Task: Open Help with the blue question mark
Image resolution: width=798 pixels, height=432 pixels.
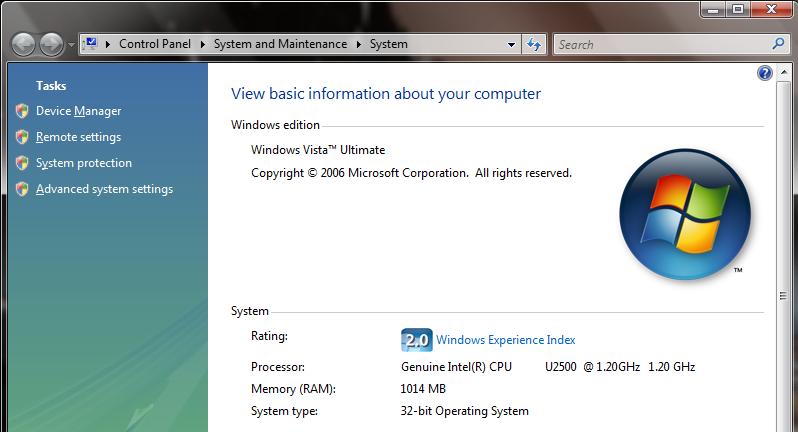Action: [x=764, y=73]
